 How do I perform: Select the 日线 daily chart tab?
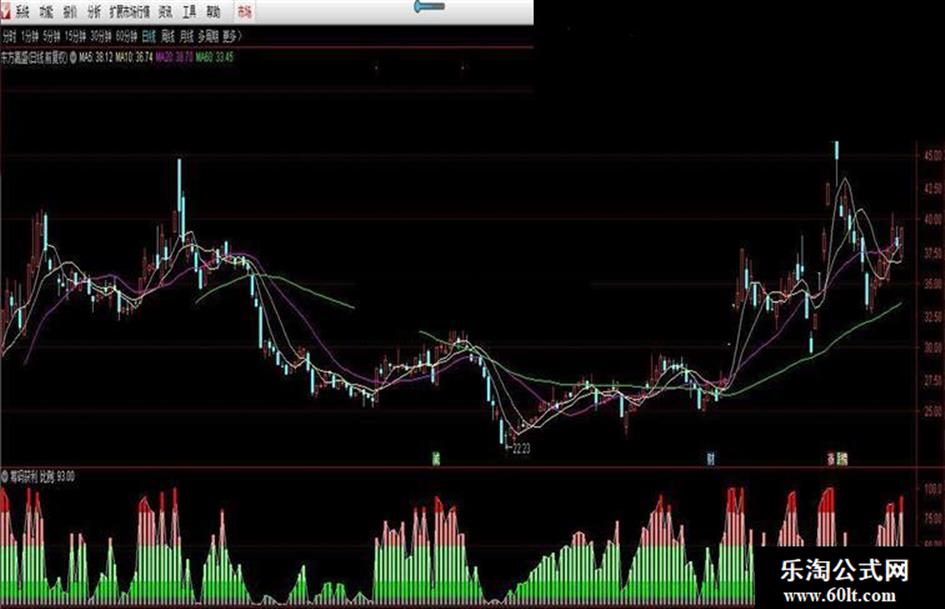[149, 36]
